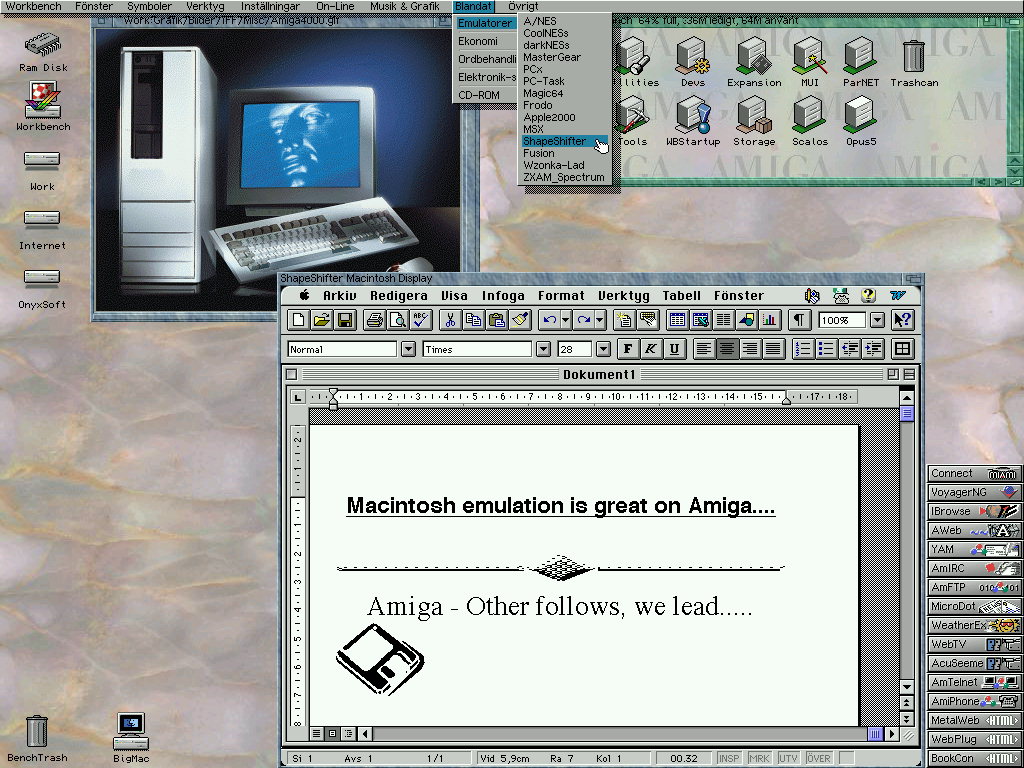Viewport: 1024px width, 768px height.
Task: Click the Bulleted list icon
Action: (x=826, y=349)
